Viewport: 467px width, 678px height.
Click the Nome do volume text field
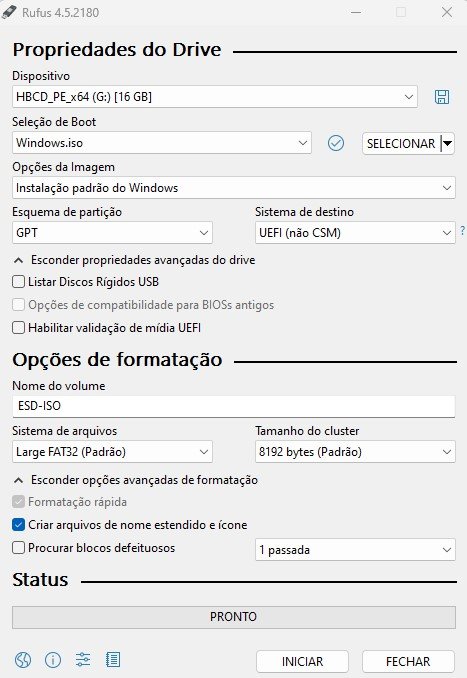pos(234,406)
